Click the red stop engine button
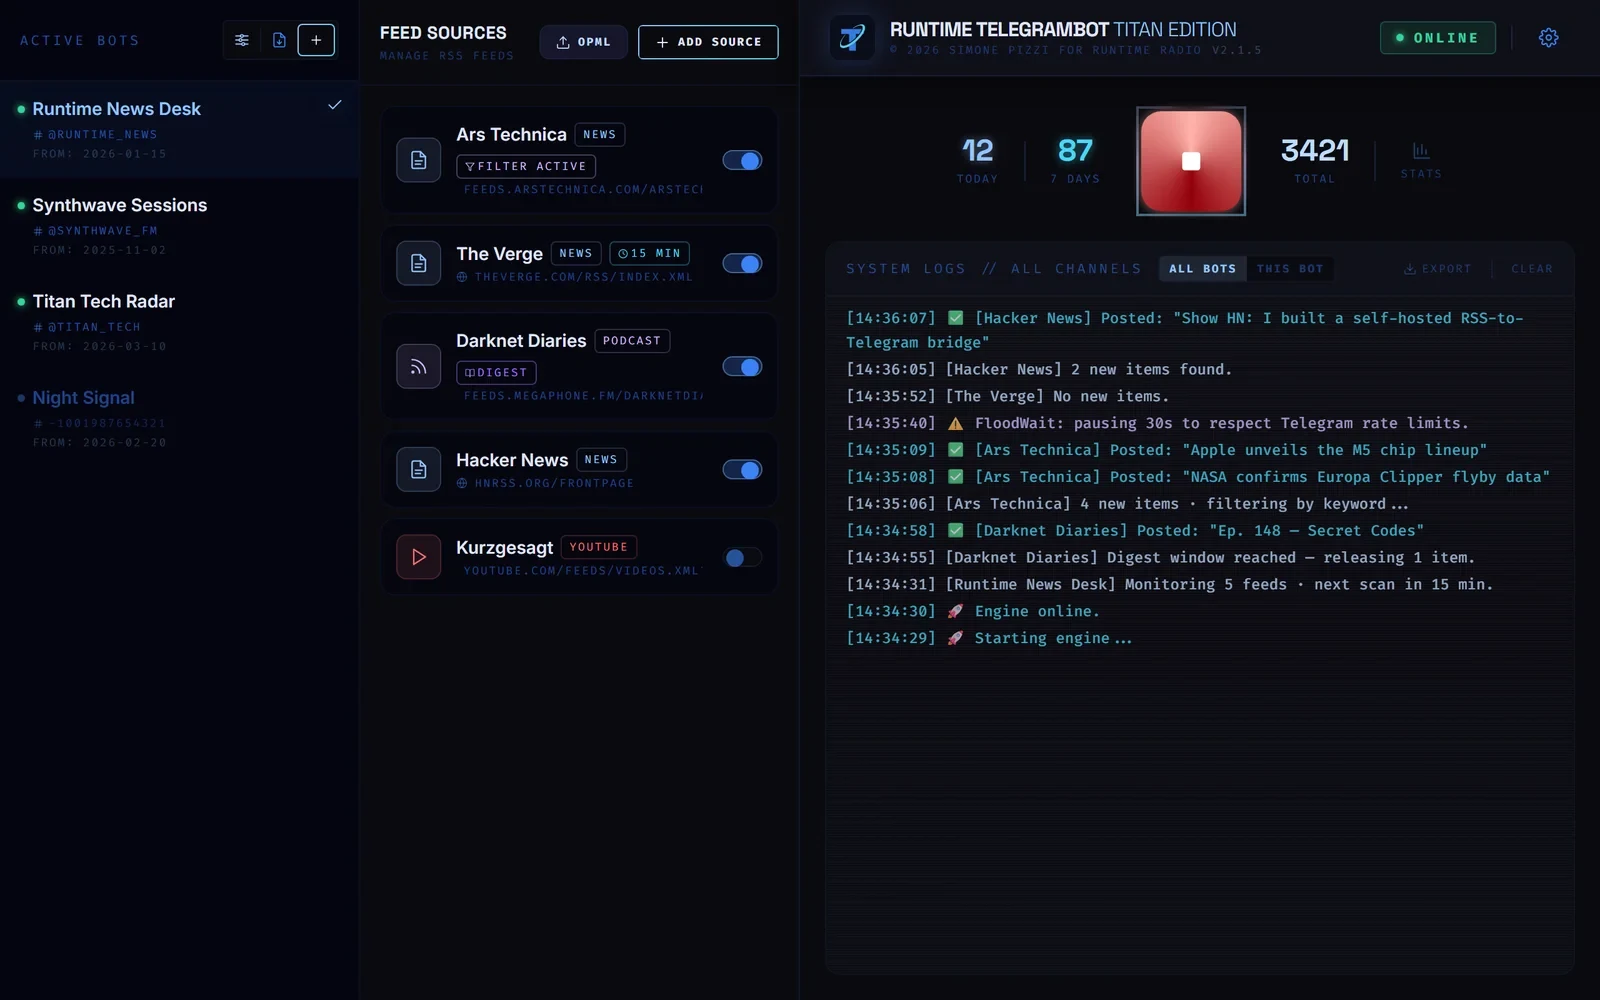Viewport: 1600px width, 1000px height. click(1191, 161)
